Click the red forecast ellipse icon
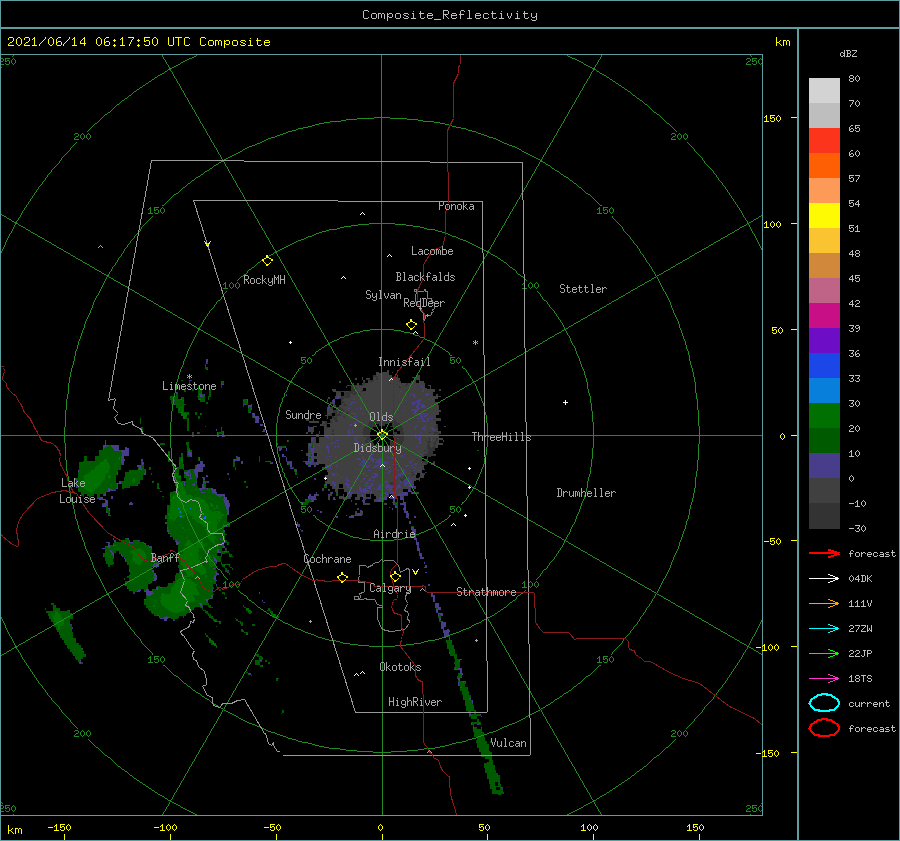 tap(824, 728)
